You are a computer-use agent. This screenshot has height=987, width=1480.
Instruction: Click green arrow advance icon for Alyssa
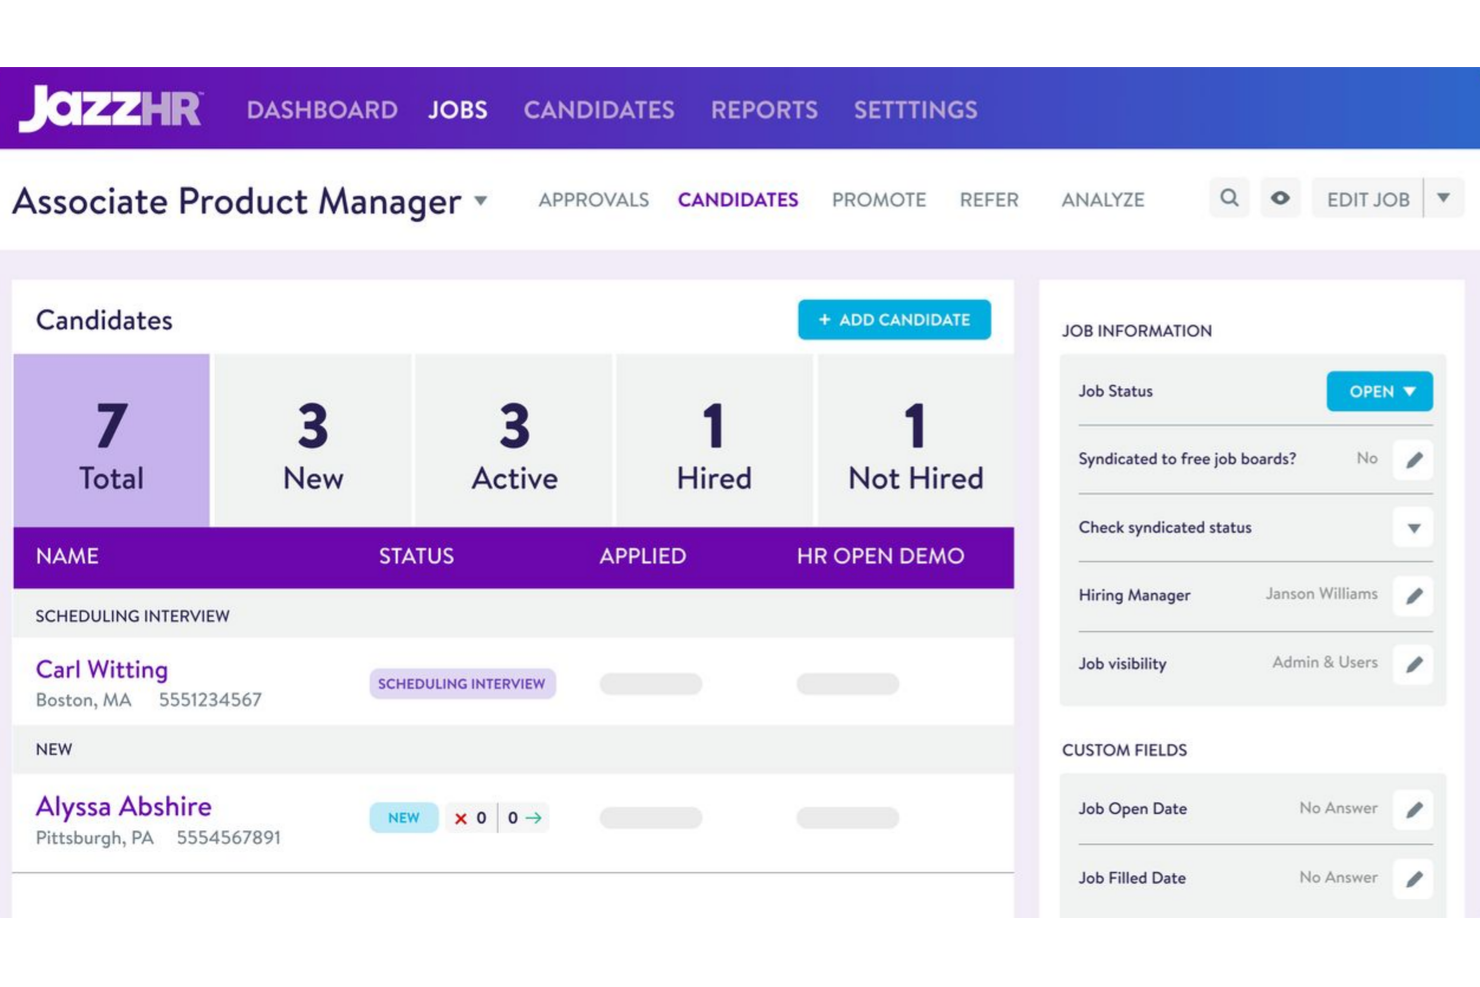click(x=534, y=818)
